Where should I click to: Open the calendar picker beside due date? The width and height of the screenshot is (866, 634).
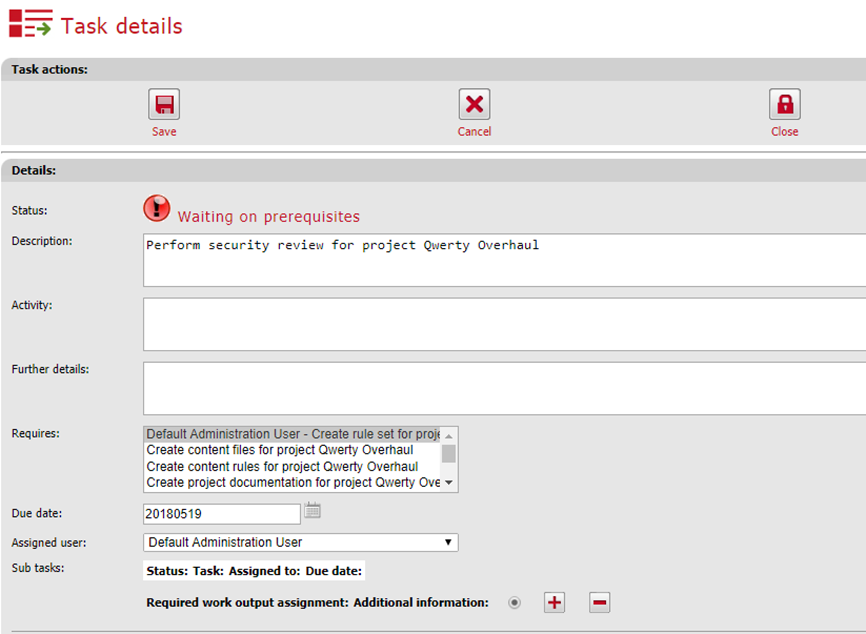coord(312,512)
